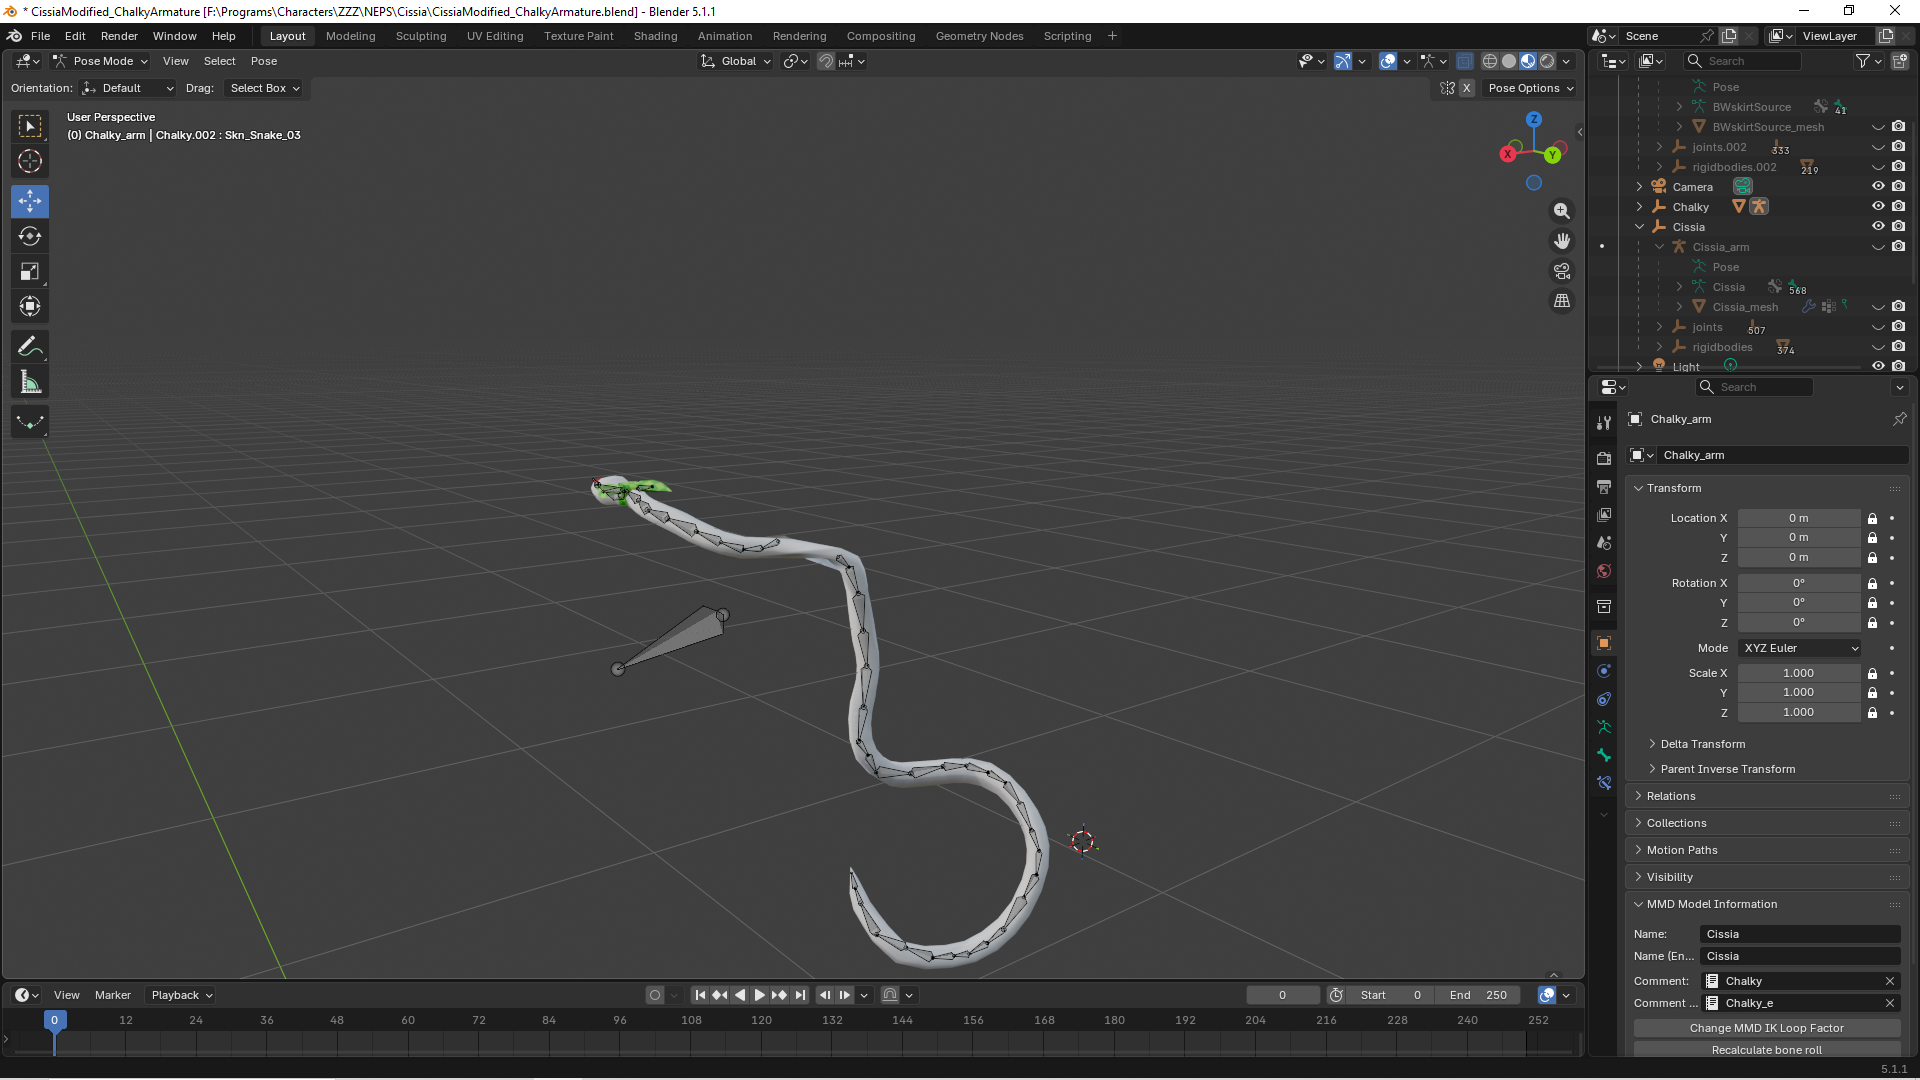This screenshot has width=1920, height=1080.
Task: Click the Scale X value field
Action: 1799,673
